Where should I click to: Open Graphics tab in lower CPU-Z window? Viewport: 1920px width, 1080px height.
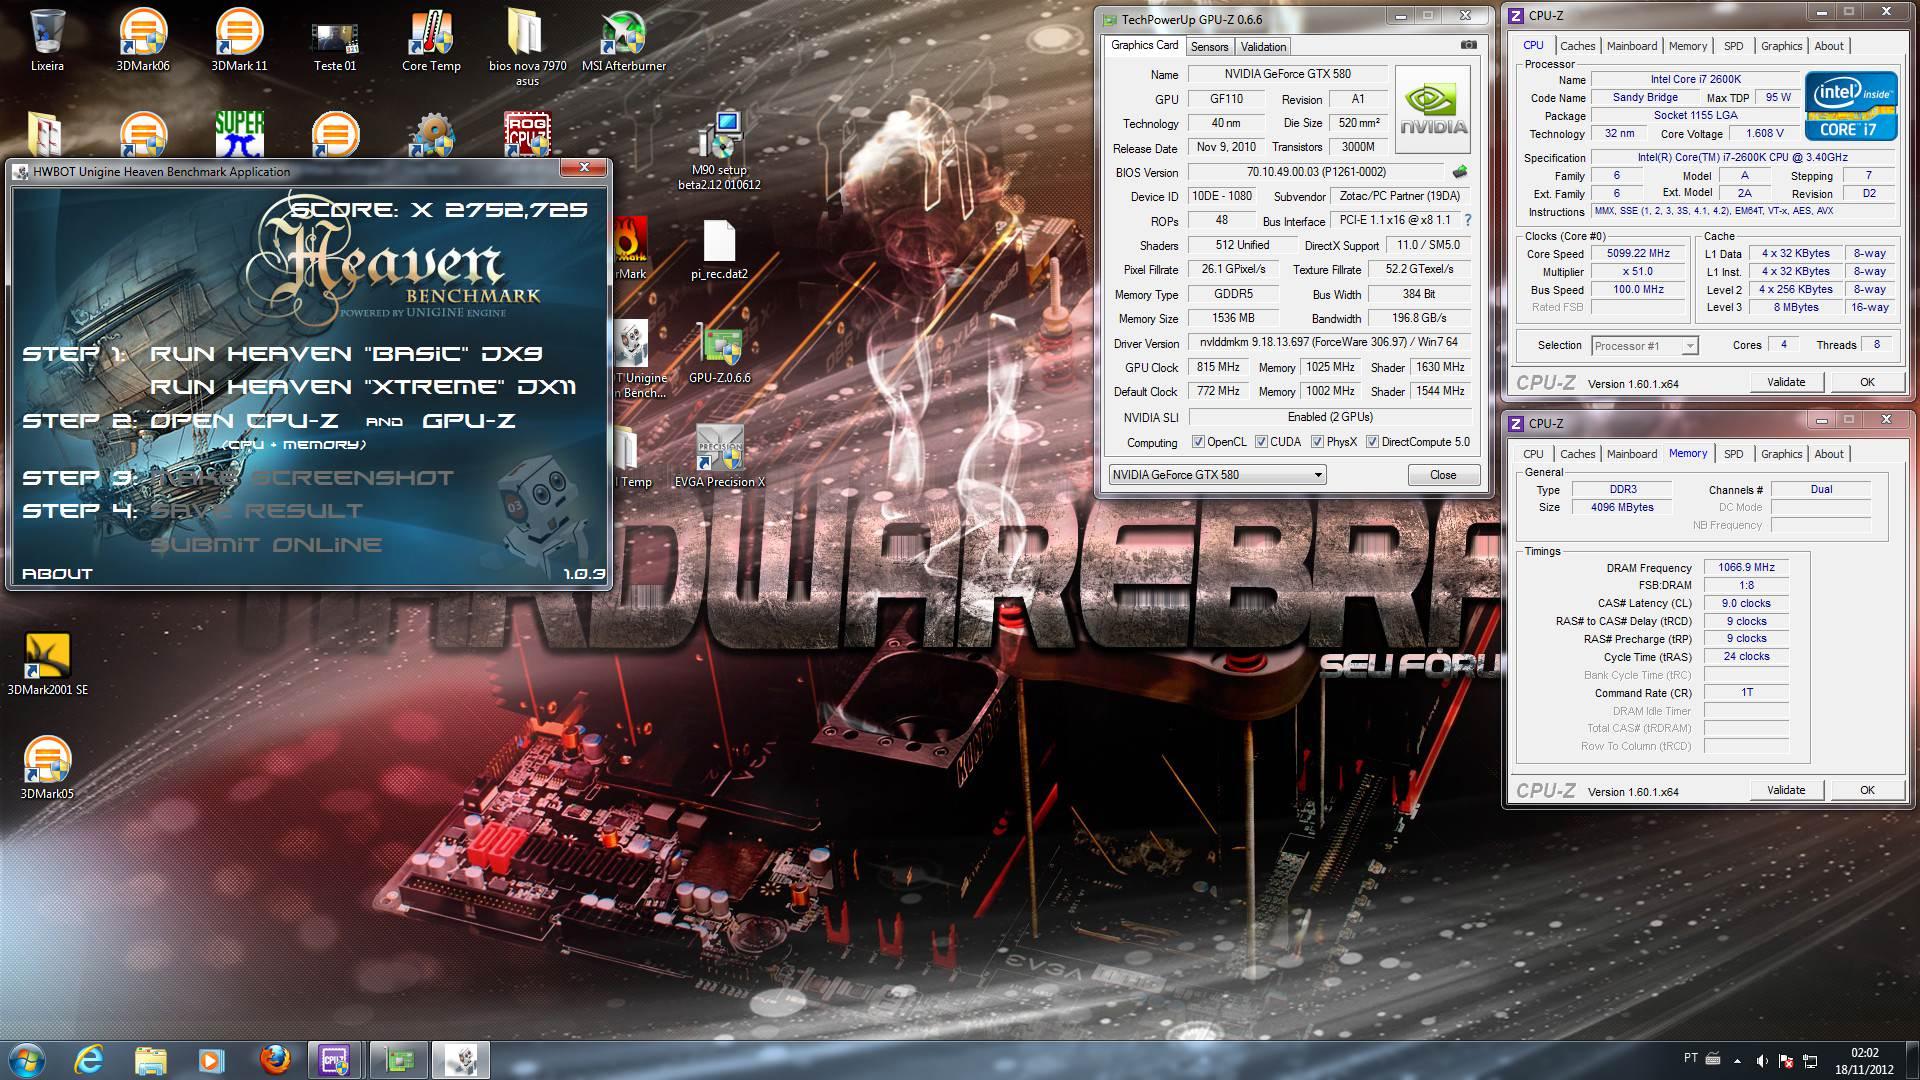pos(1781,454)
